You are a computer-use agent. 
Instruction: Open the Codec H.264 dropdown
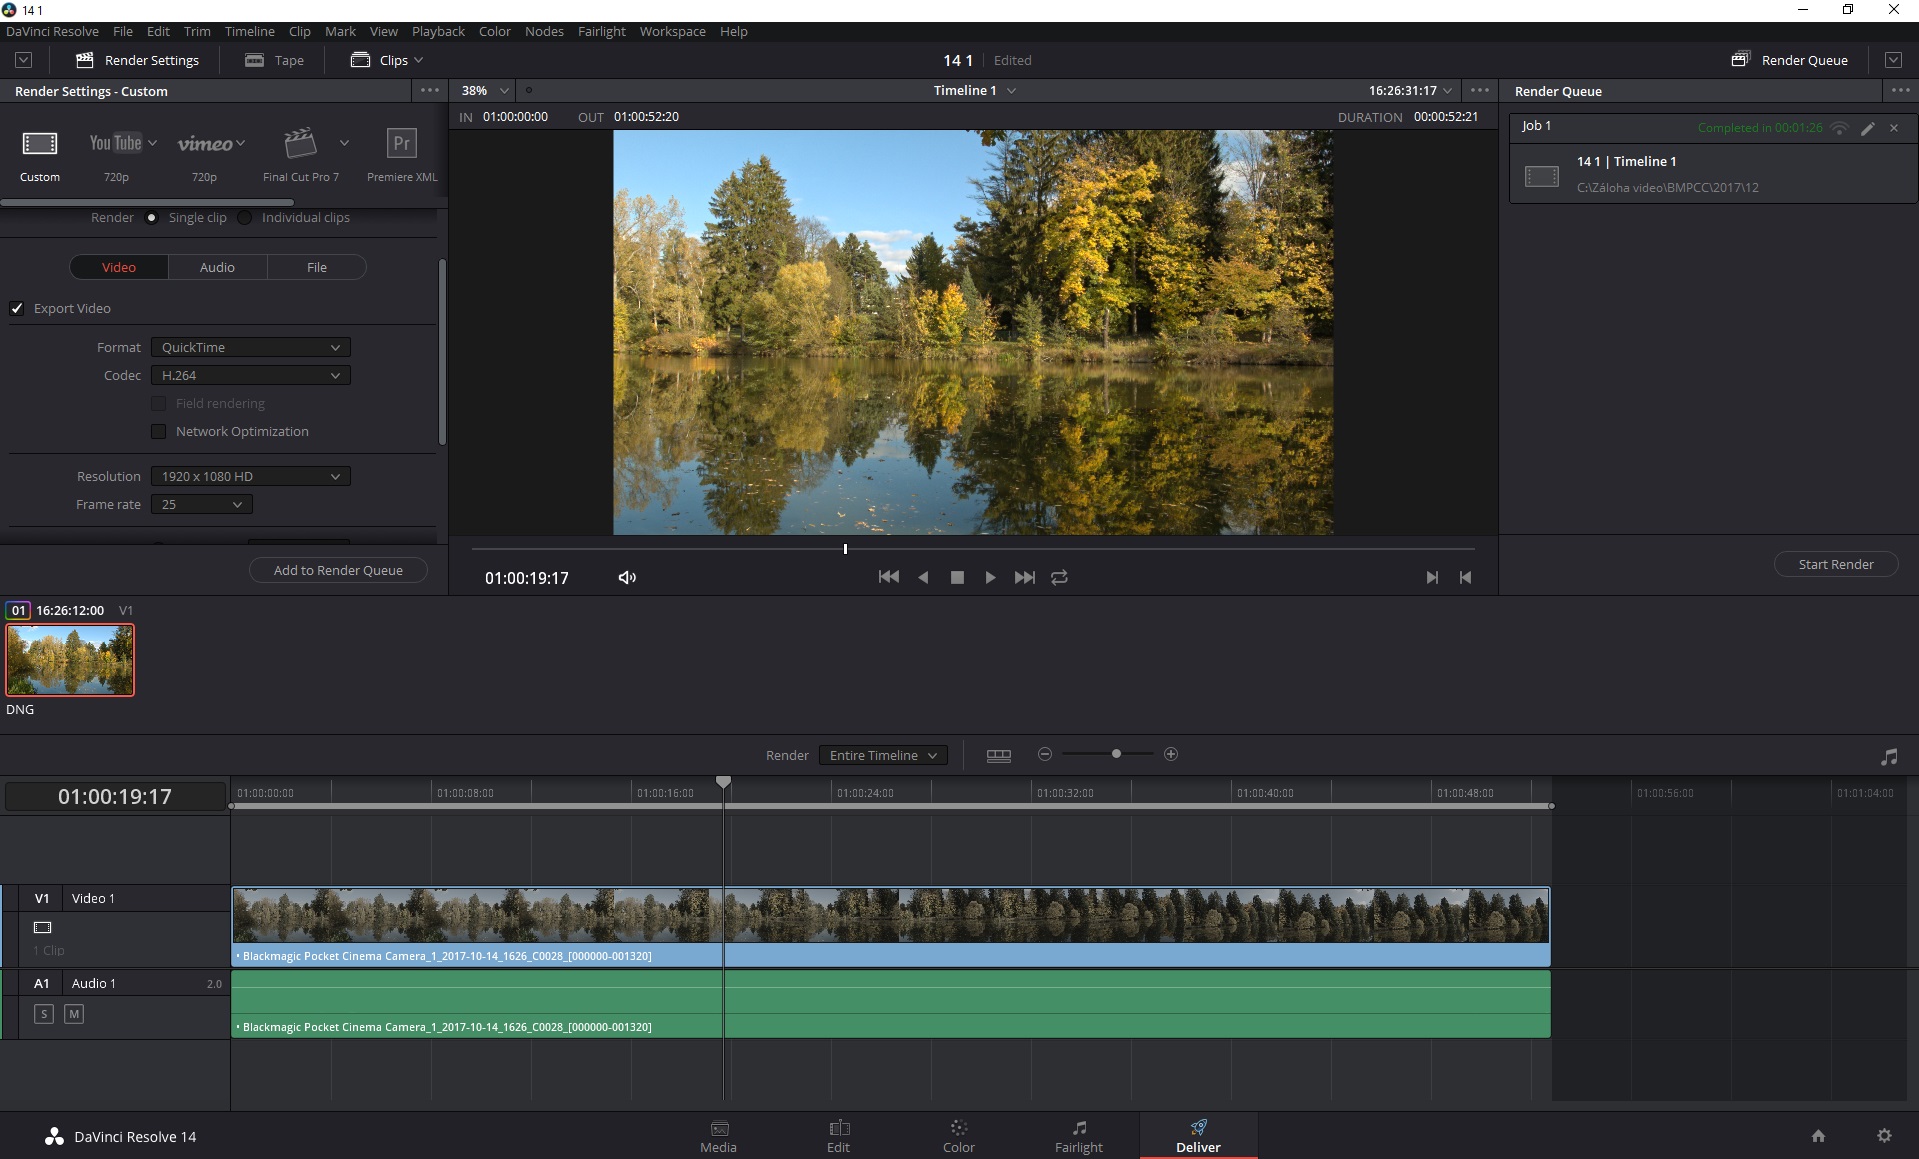click(x=250, y=375)
